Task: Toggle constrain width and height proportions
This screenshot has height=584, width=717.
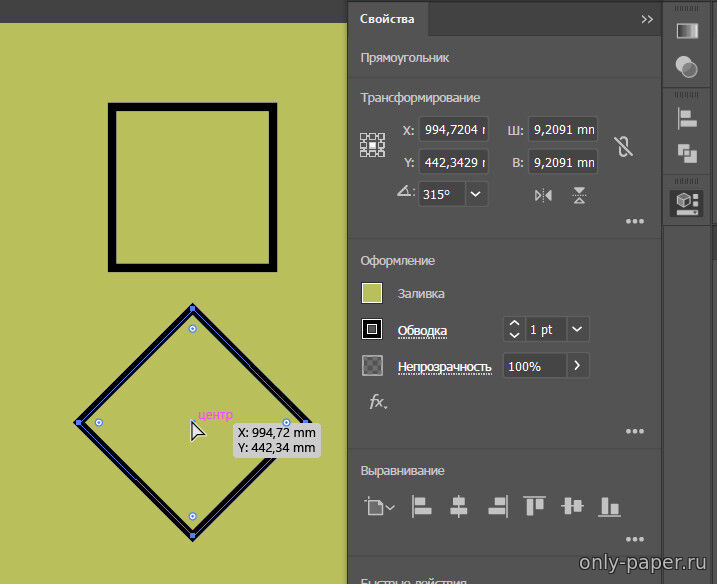Action: 624,146
